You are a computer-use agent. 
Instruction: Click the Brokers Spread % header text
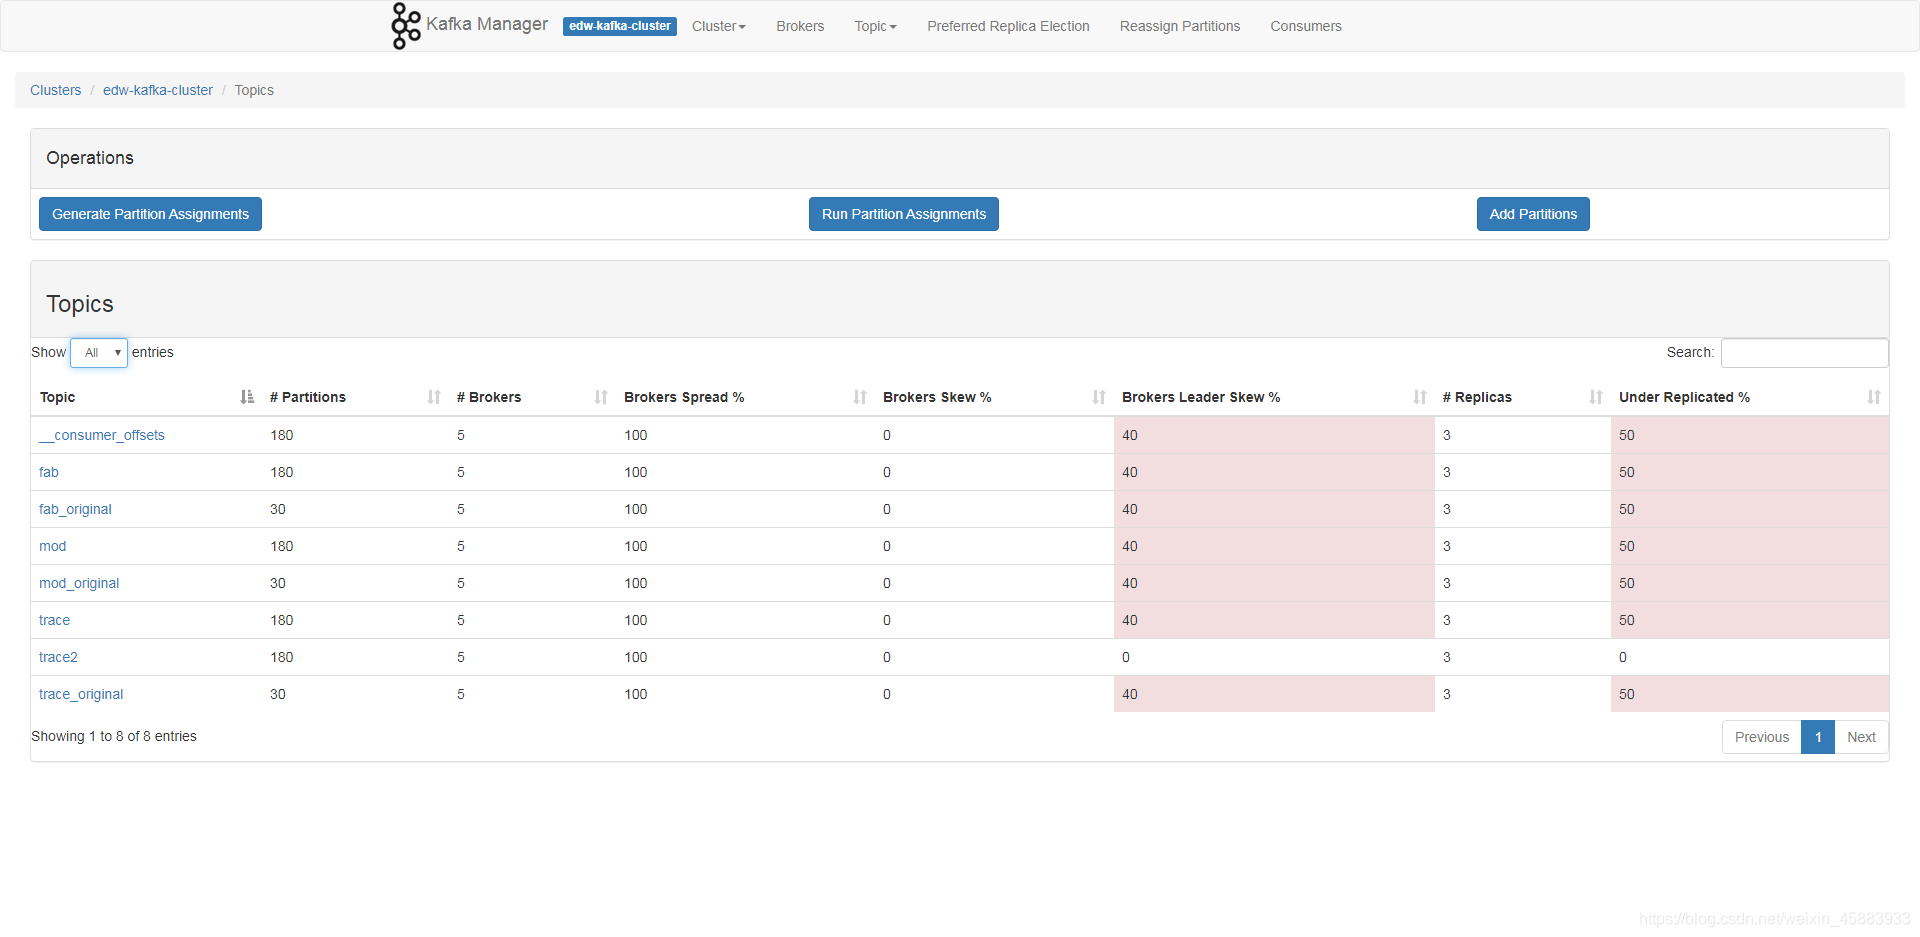click(x=684, y=397)
